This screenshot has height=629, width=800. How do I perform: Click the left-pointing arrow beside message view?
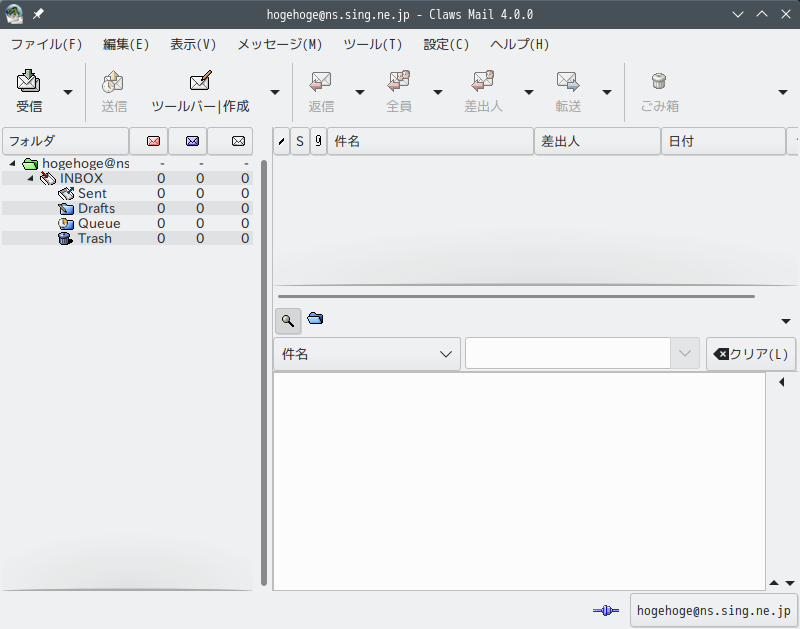[782, 382]
